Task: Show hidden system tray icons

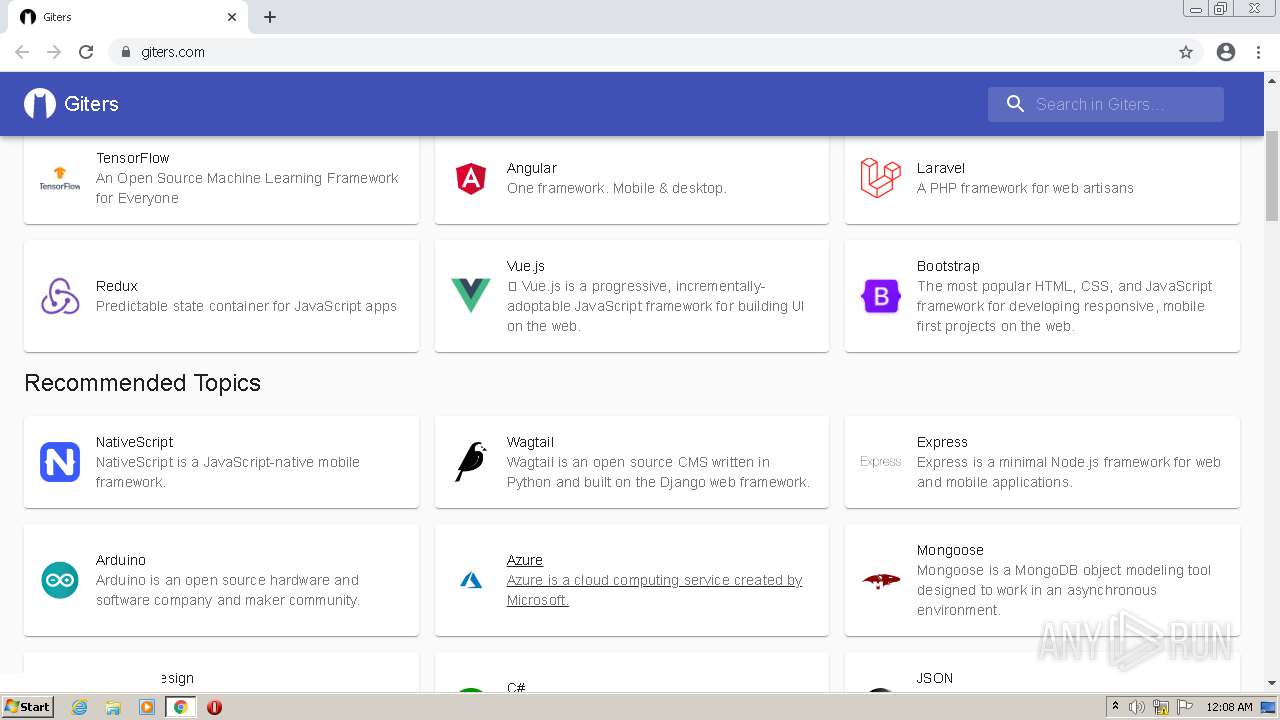Action: [1115, 707]
